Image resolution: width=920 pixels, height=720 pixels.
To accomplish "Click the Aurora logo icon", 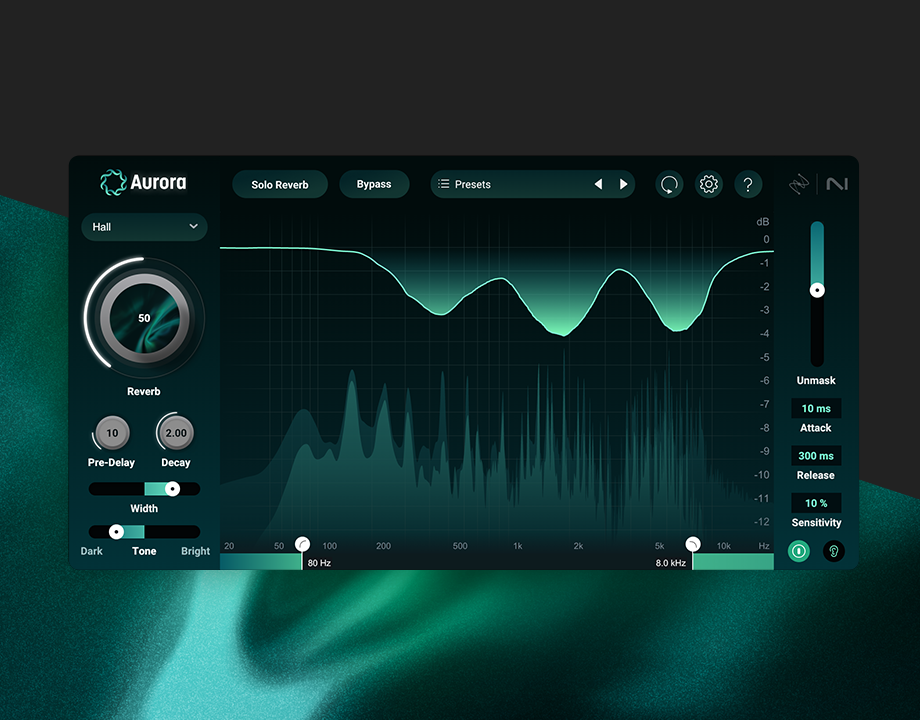I will click(x=113, y=183).
